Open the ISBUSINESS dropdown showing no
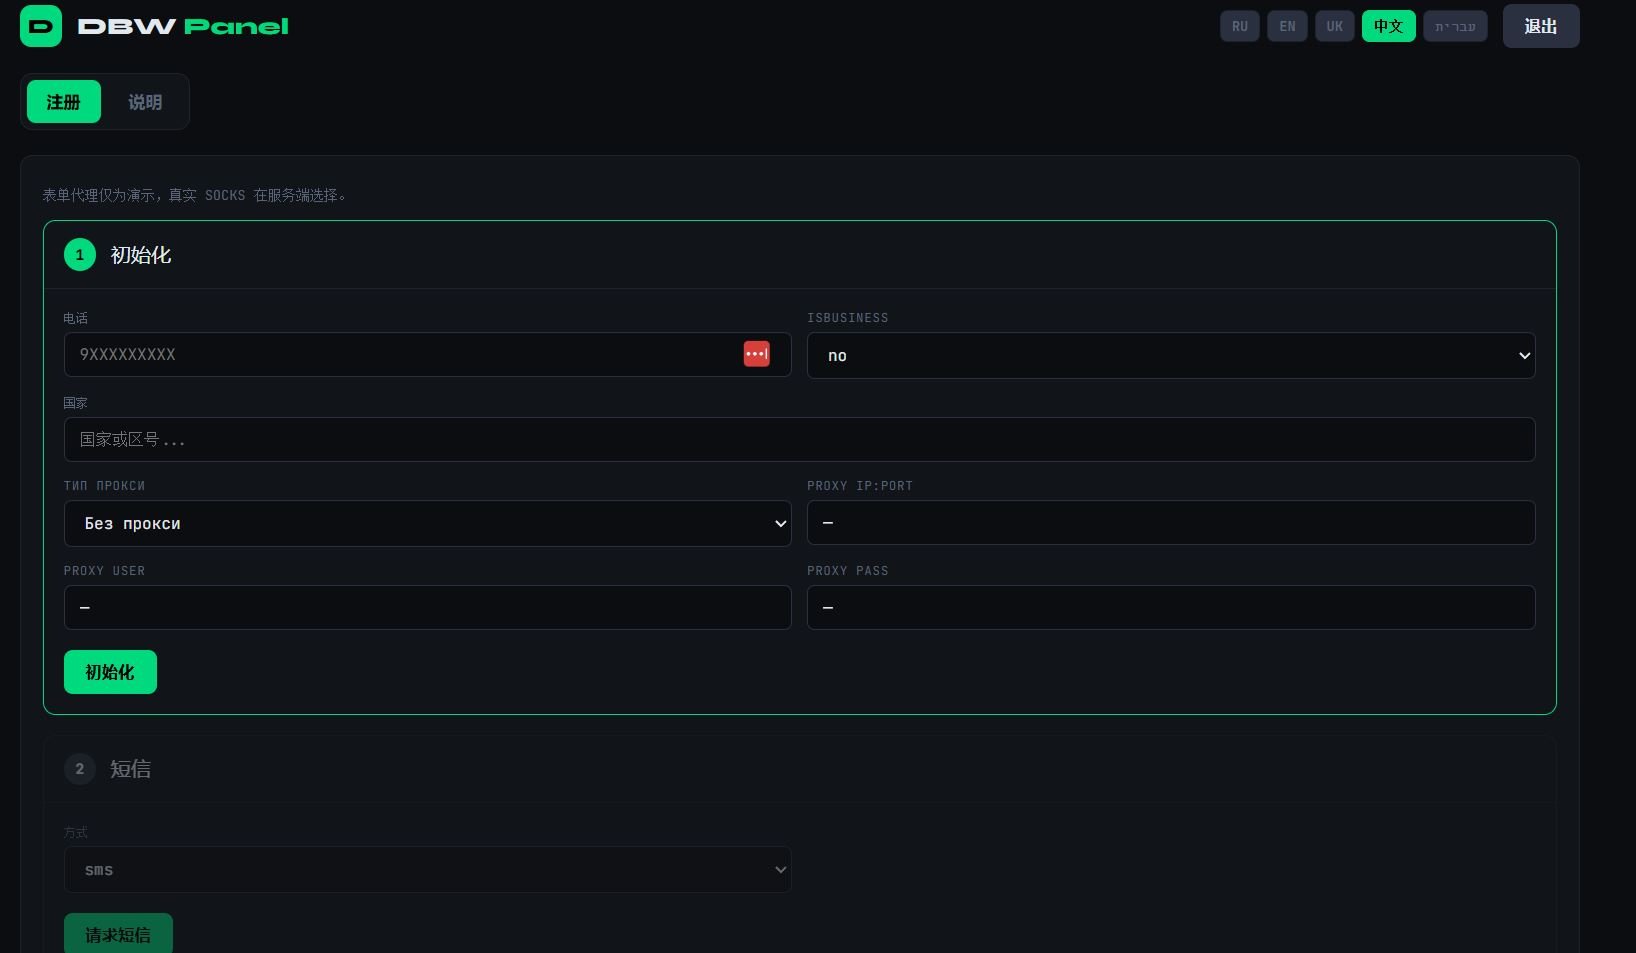The width and height of the screenshot is (1636, 953). click(1171, 355)
